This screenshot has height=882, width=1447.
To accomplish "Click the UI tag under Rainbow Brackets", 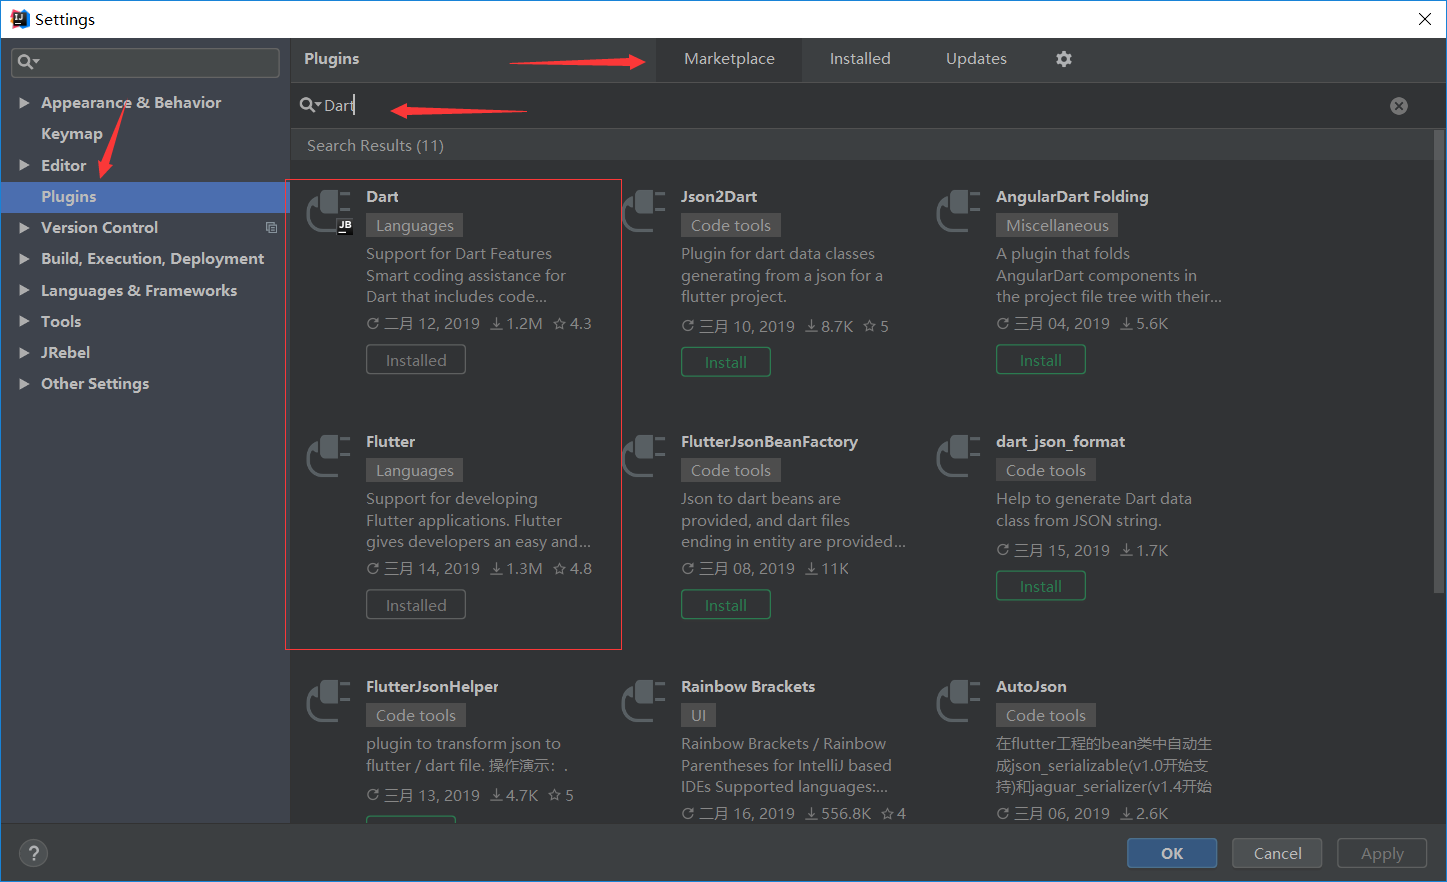I will [x=698, y=716].
